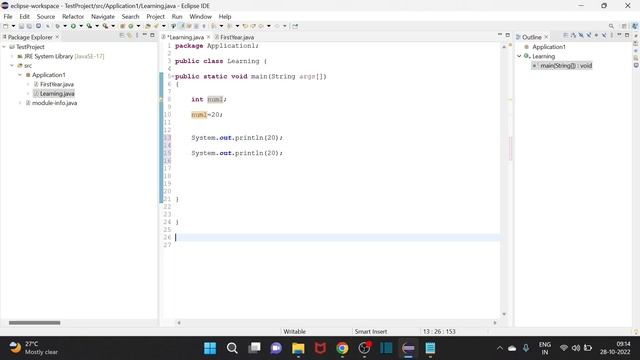Minimize the Package Explorer view
Viewport: 640px width, 360px height.
click(x=144, y=36)
